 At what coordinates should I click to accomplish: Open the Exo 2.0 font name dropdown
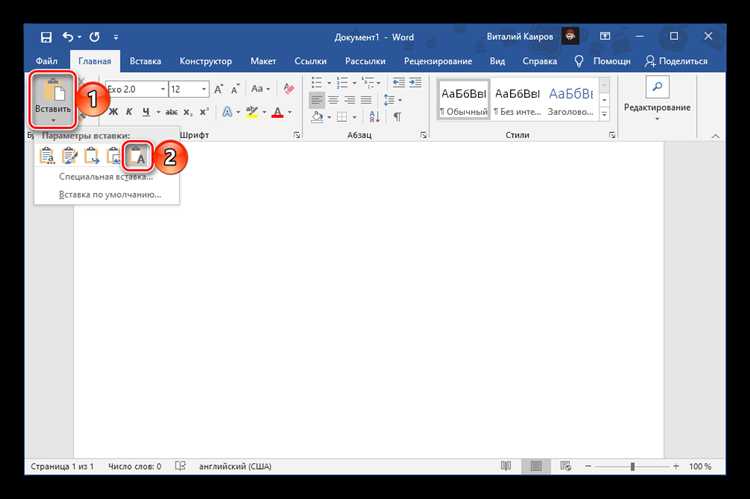click(163, 89)
